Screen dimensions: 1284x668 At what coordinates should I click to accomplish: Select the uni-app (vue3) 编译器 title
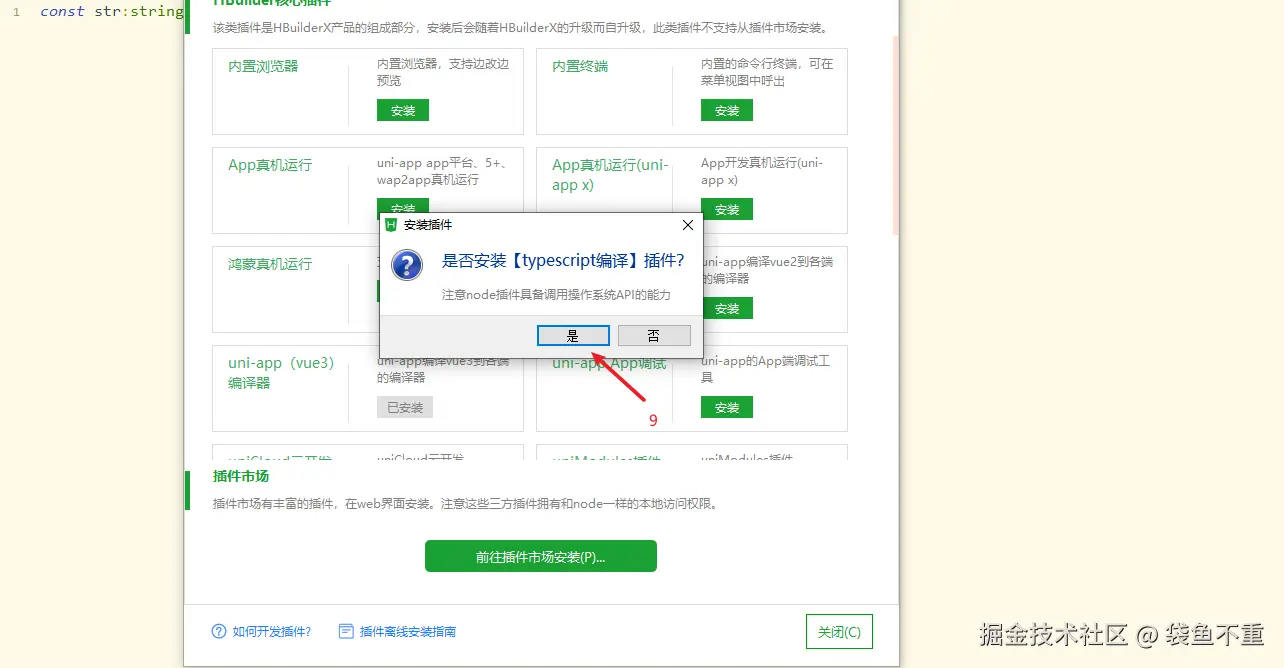281,372
